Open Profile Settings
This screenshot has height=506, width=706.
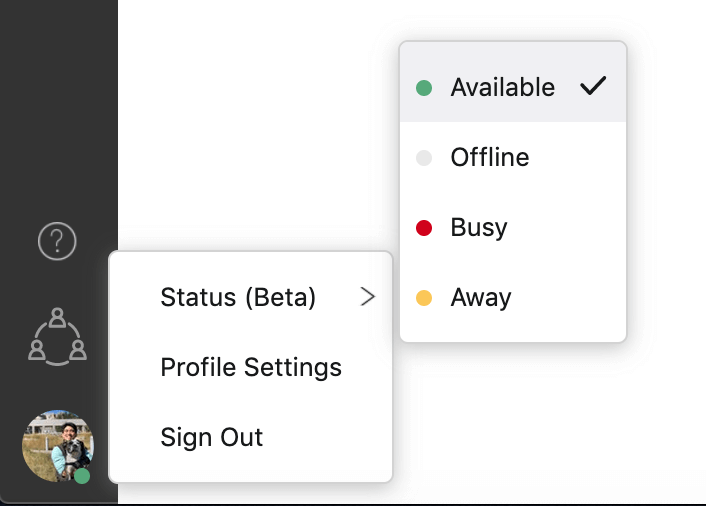click(250, 367)
